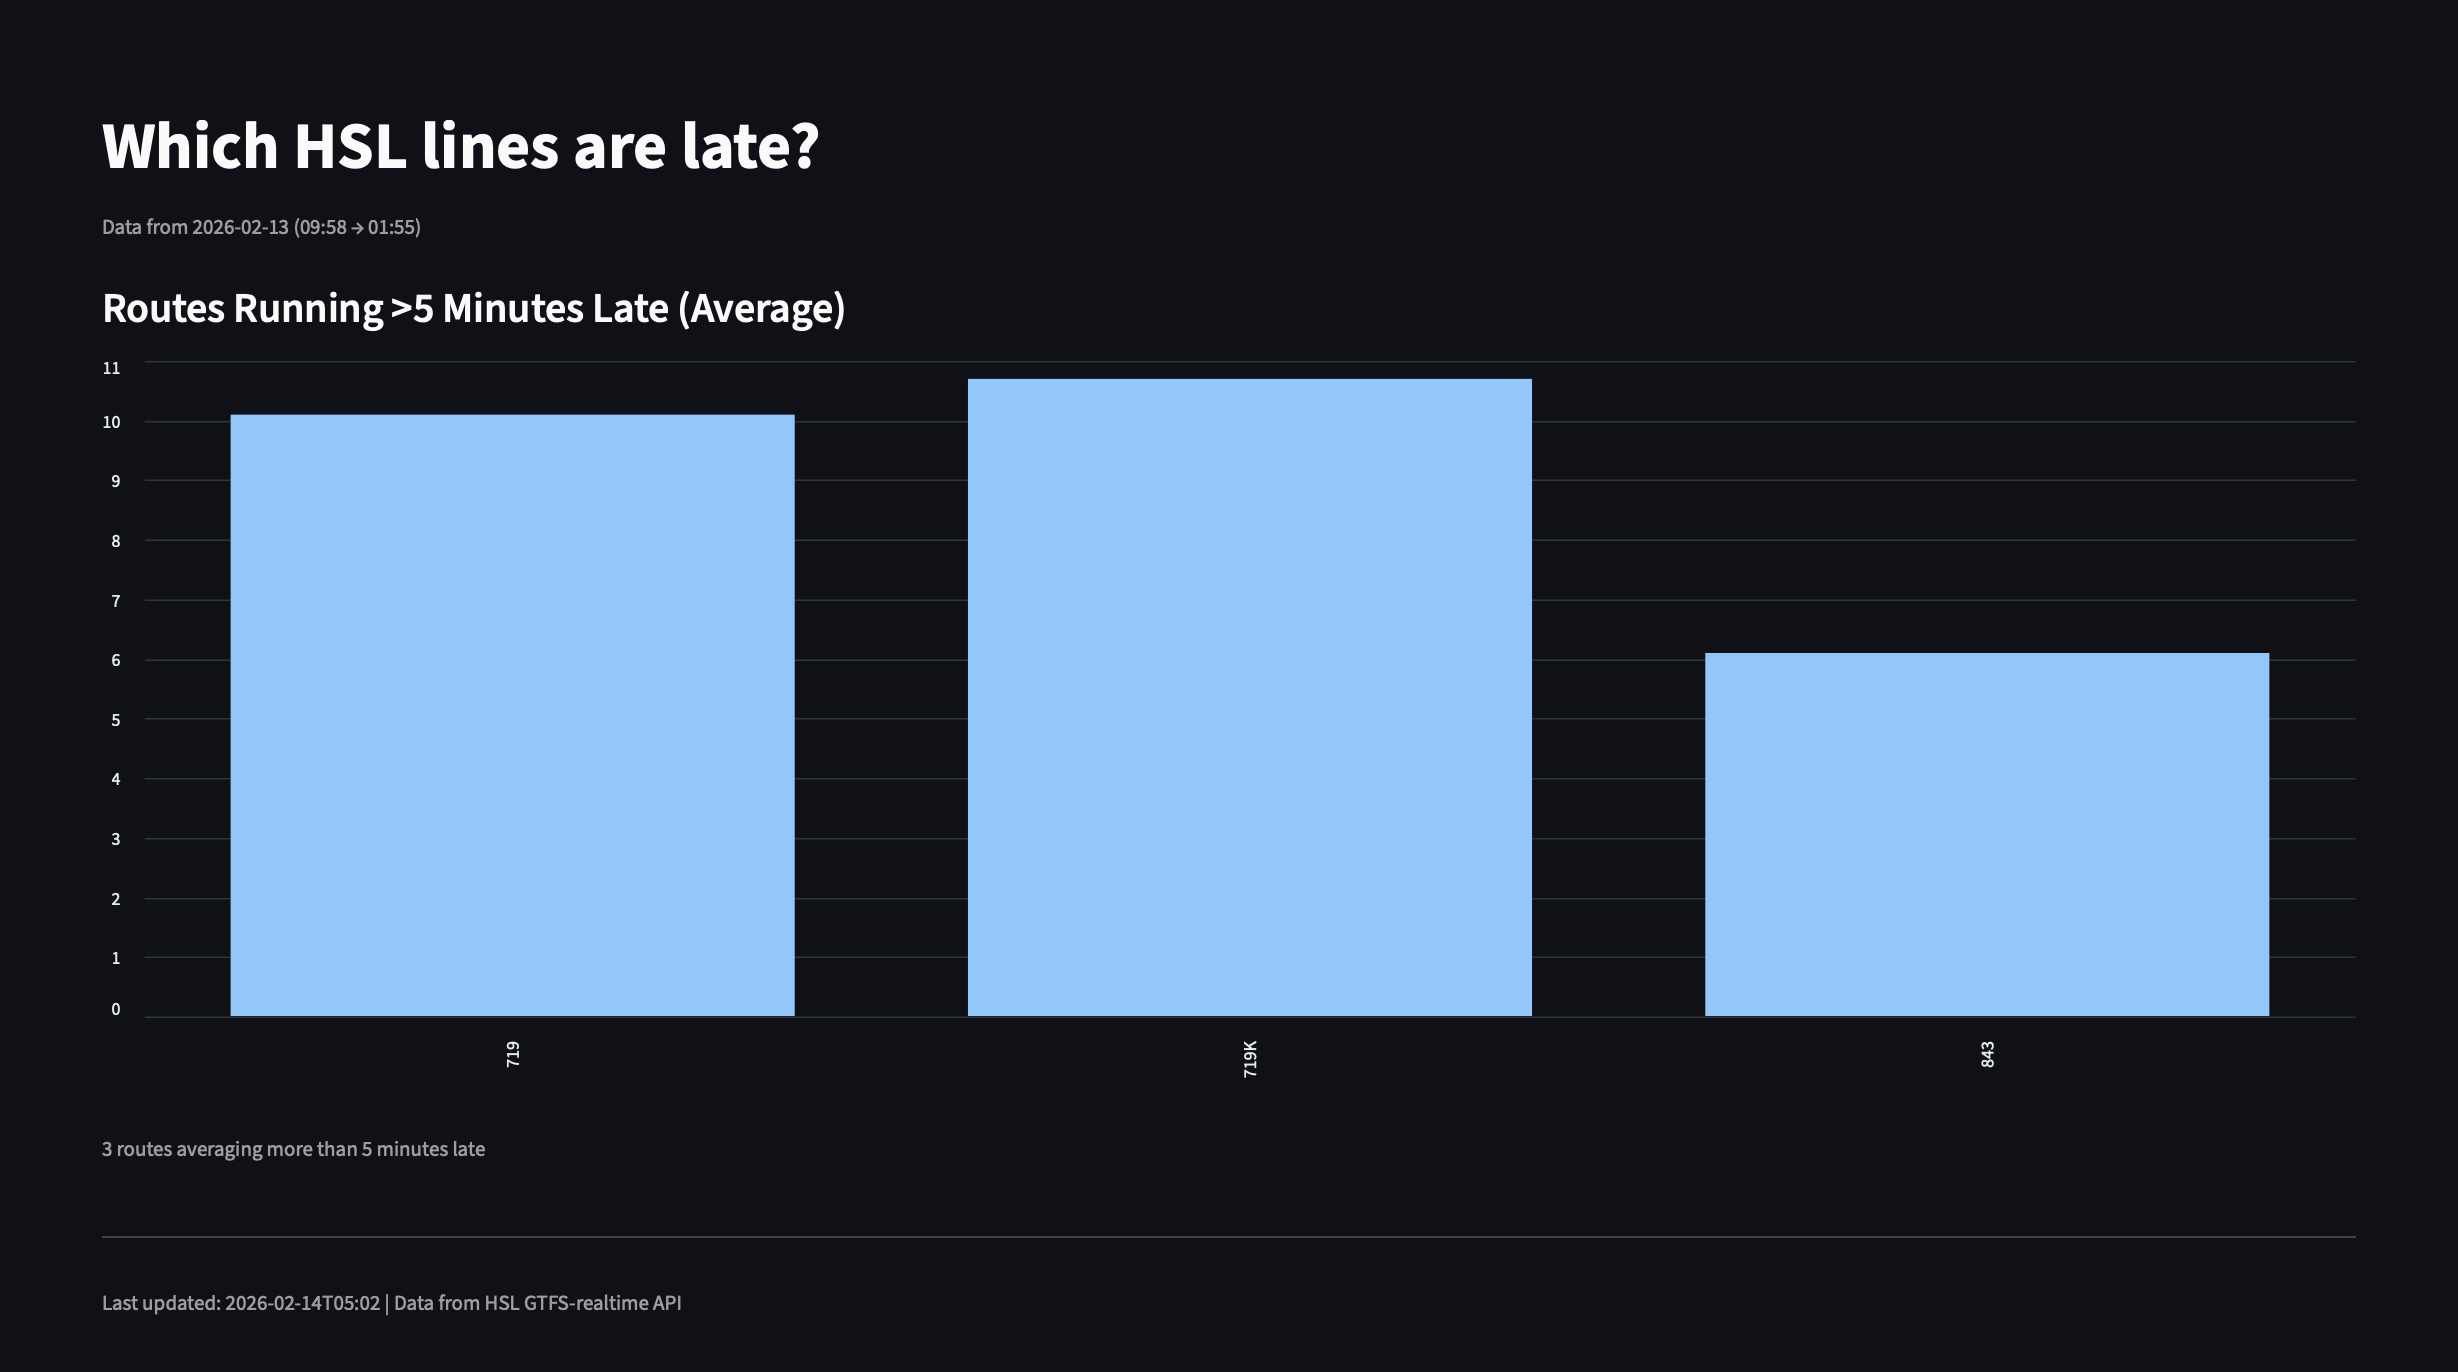
Task: Click the y-axis label 11
Action: [x=111, y=368]
